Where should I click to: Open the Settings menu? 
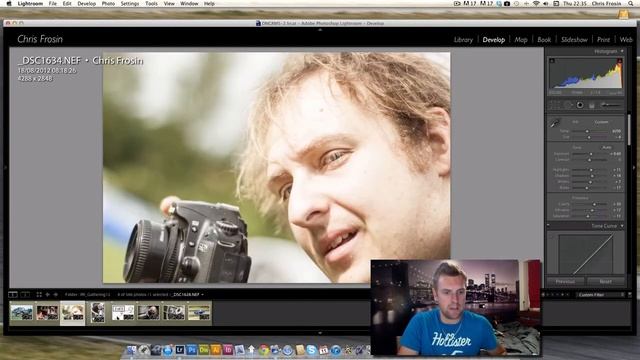coord(130,3)
